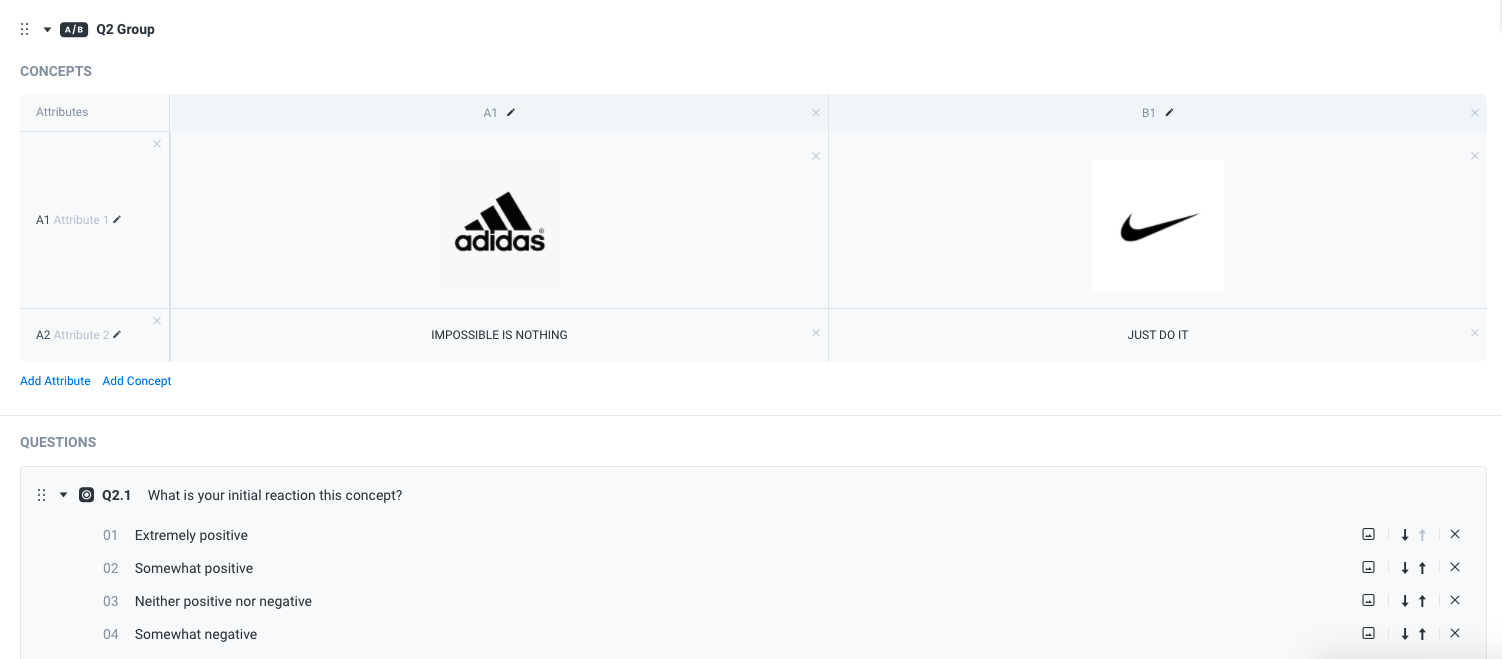The image size is (1502, 659).
Task: Edit the Somewhat positive answer text
Action: point(194,568)
